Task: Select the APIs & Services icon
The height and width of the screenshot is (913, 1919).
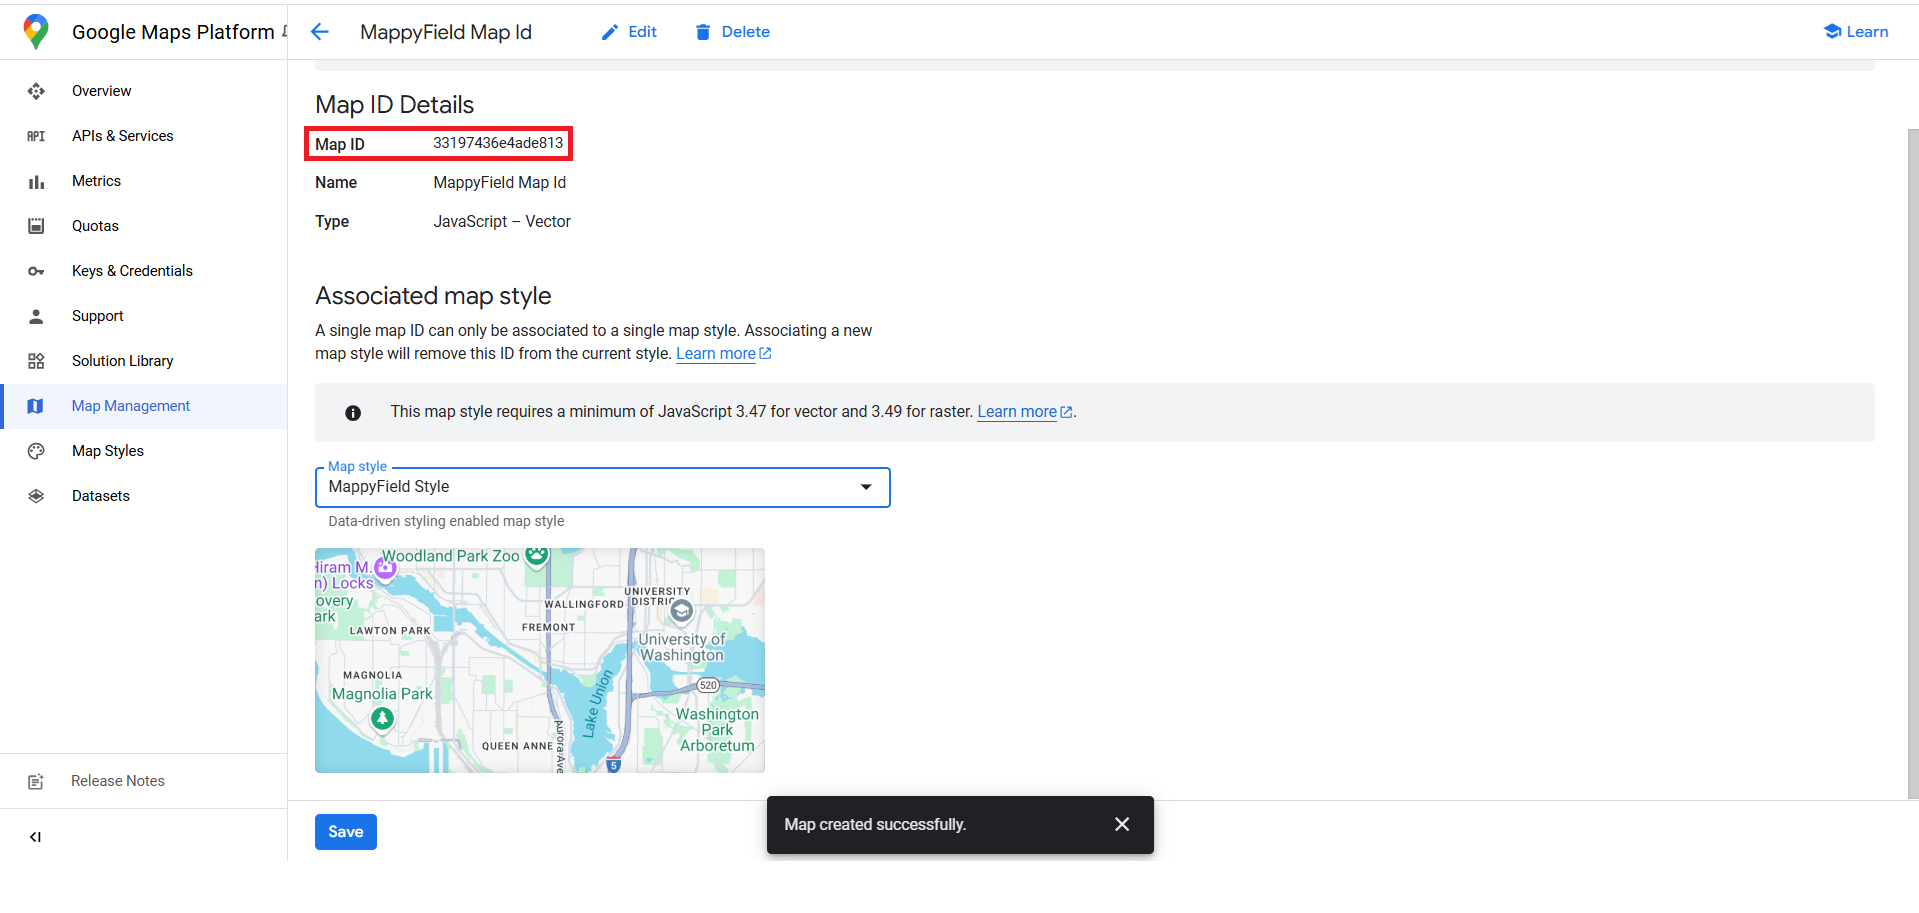Action: pyautogui.click(x=36, y=136)
